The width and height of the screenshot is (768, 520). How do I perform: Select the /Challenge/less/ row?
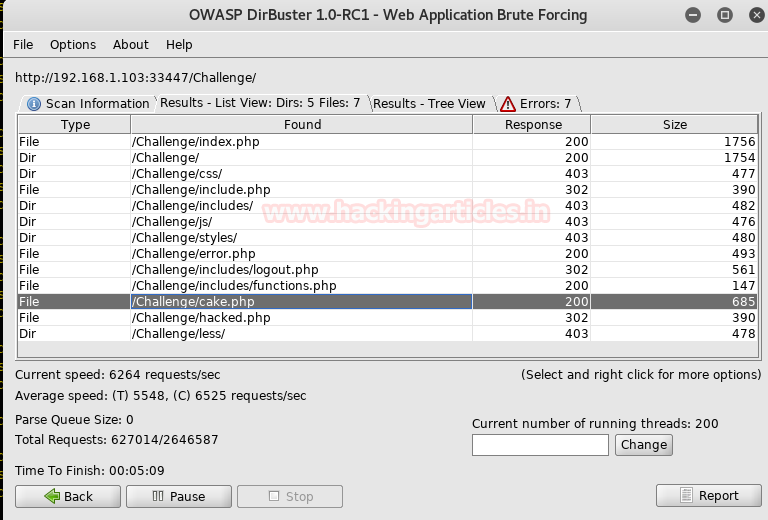[388, 333]
